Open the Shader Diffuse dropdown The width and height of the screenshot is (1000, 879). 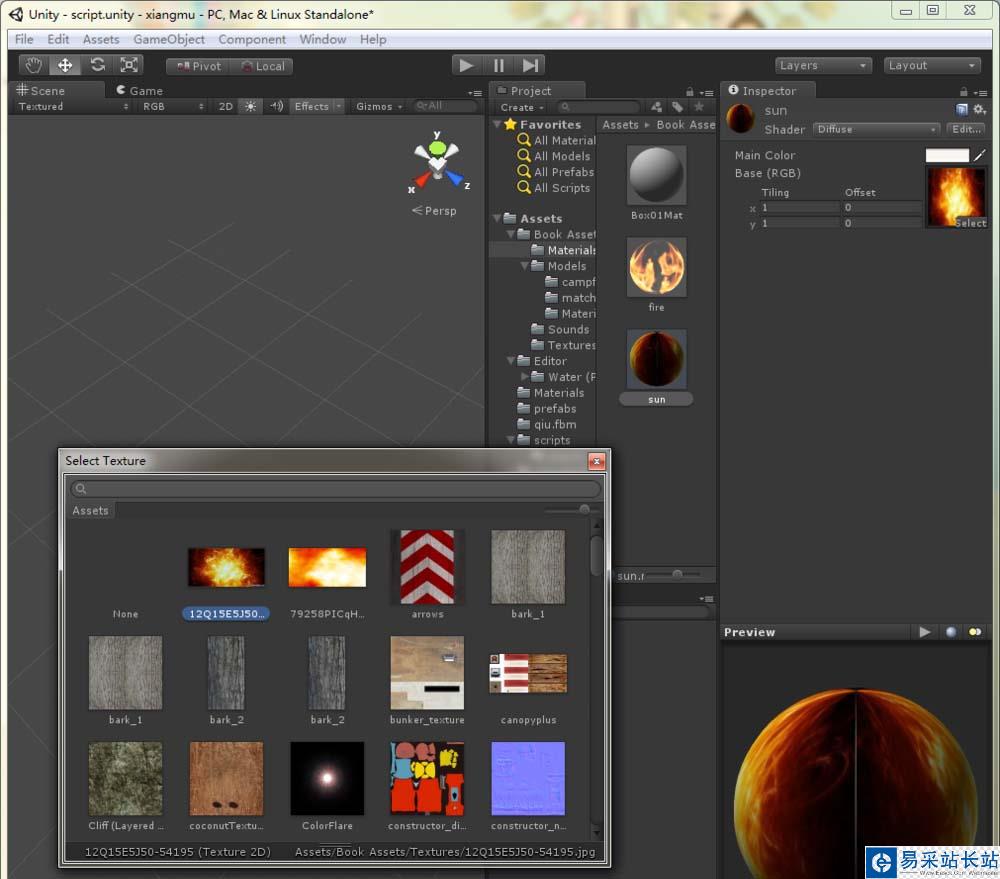(x=876, y=129)
